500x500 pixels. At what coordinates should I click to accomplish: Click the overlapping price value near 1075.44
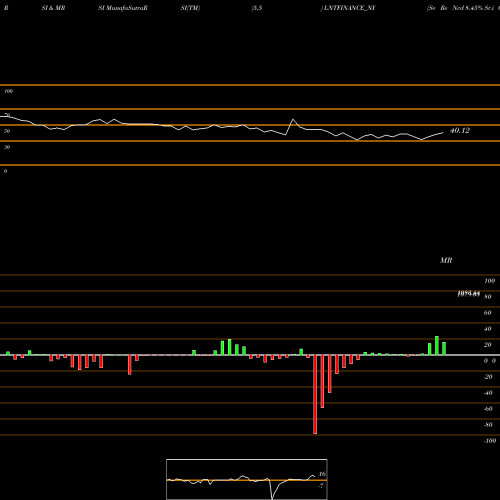[469, 294]
